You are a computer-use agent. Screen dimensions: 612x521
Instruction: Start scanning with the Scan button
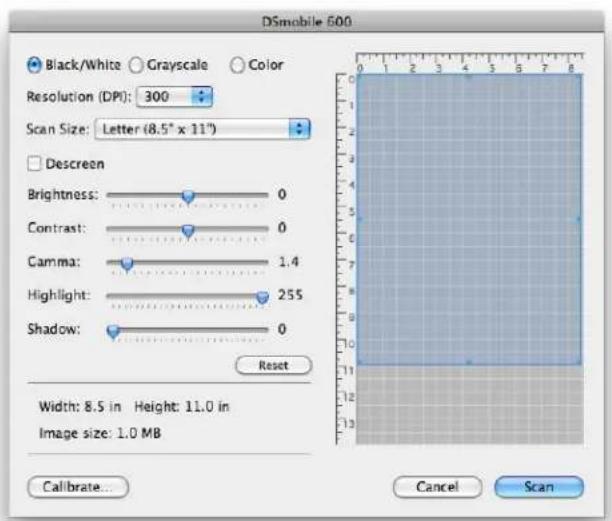click(539, 487)
